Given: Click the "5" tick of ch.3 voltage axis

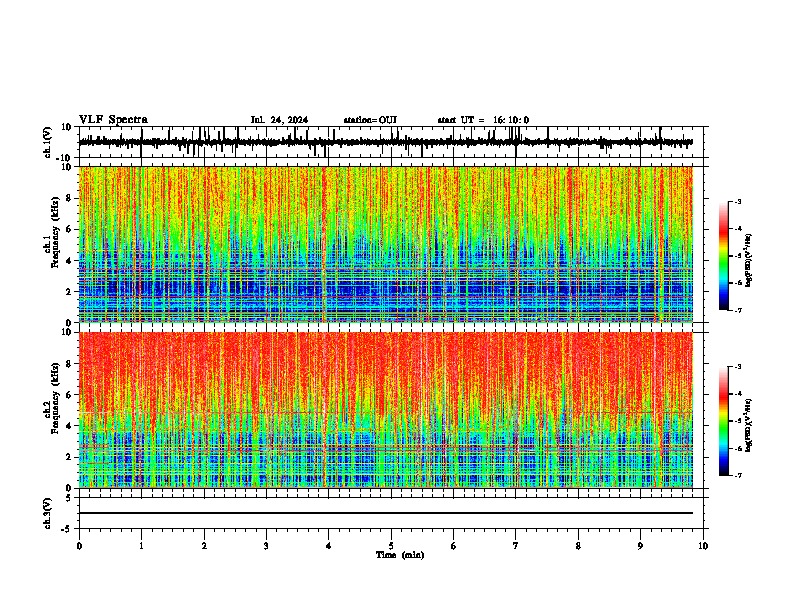Looking at the screenshot, I should (x=70, y=498).
